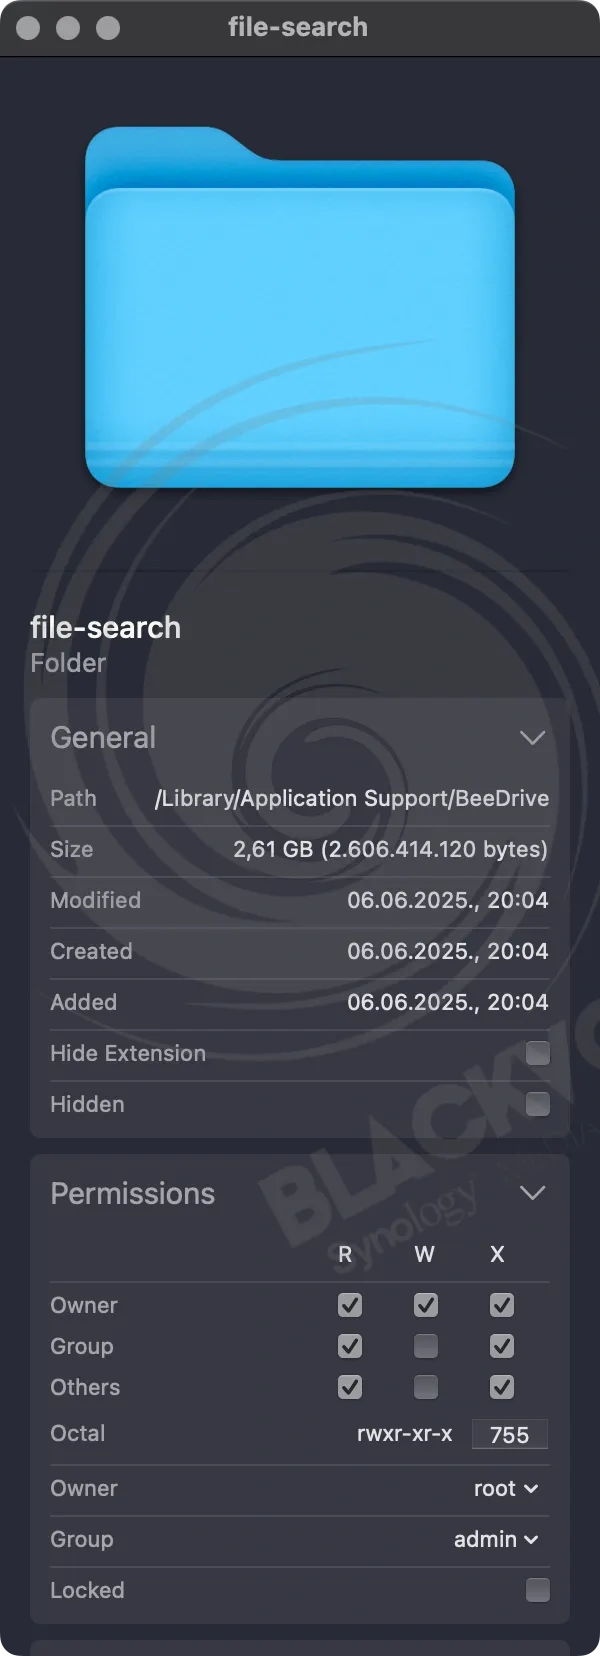Click the large blue folder icon
The width and height of the screenshot is (600, 1656).
point(300,307)
